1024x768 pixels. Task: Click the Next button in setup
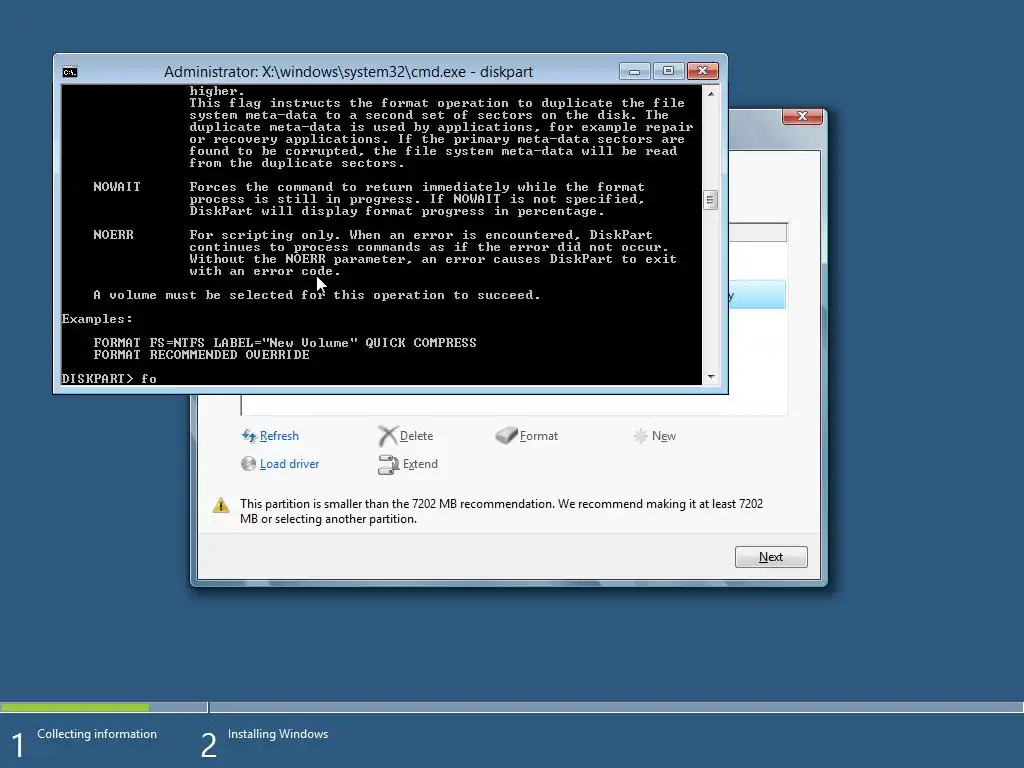pyautogui.click(x=771, y=557)
